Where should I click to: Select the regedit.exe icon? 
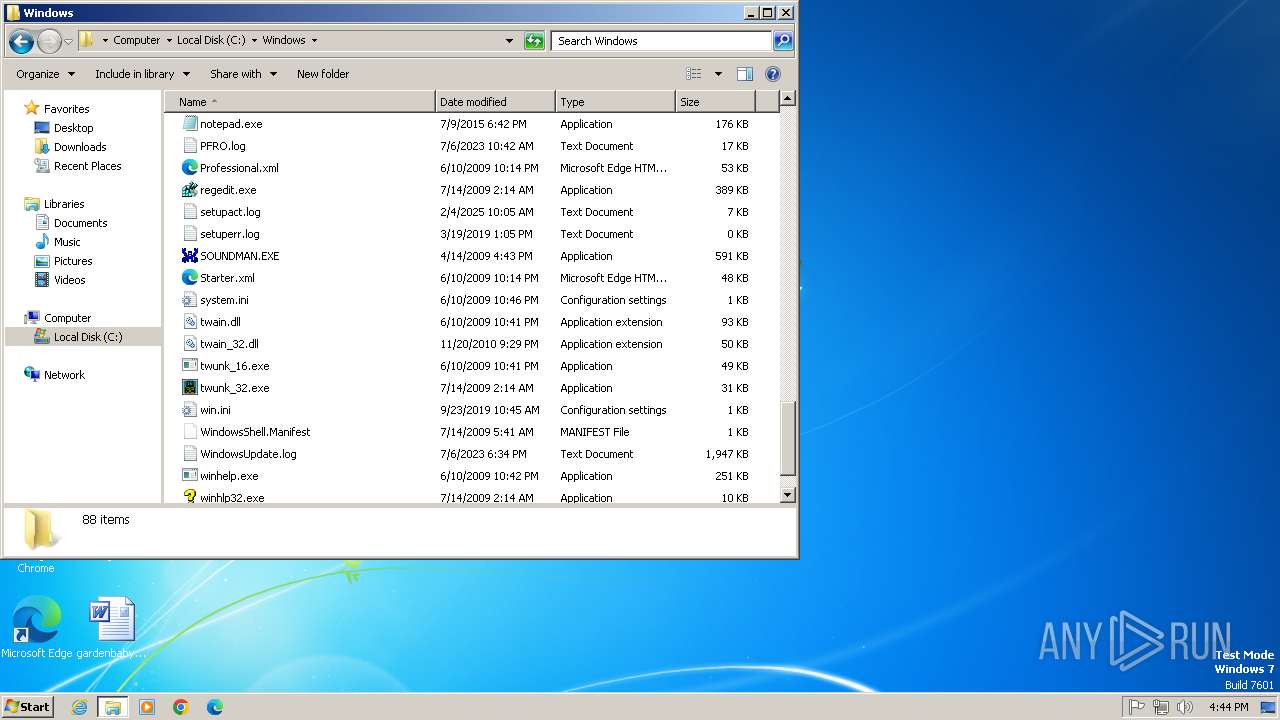coord(190,190)
